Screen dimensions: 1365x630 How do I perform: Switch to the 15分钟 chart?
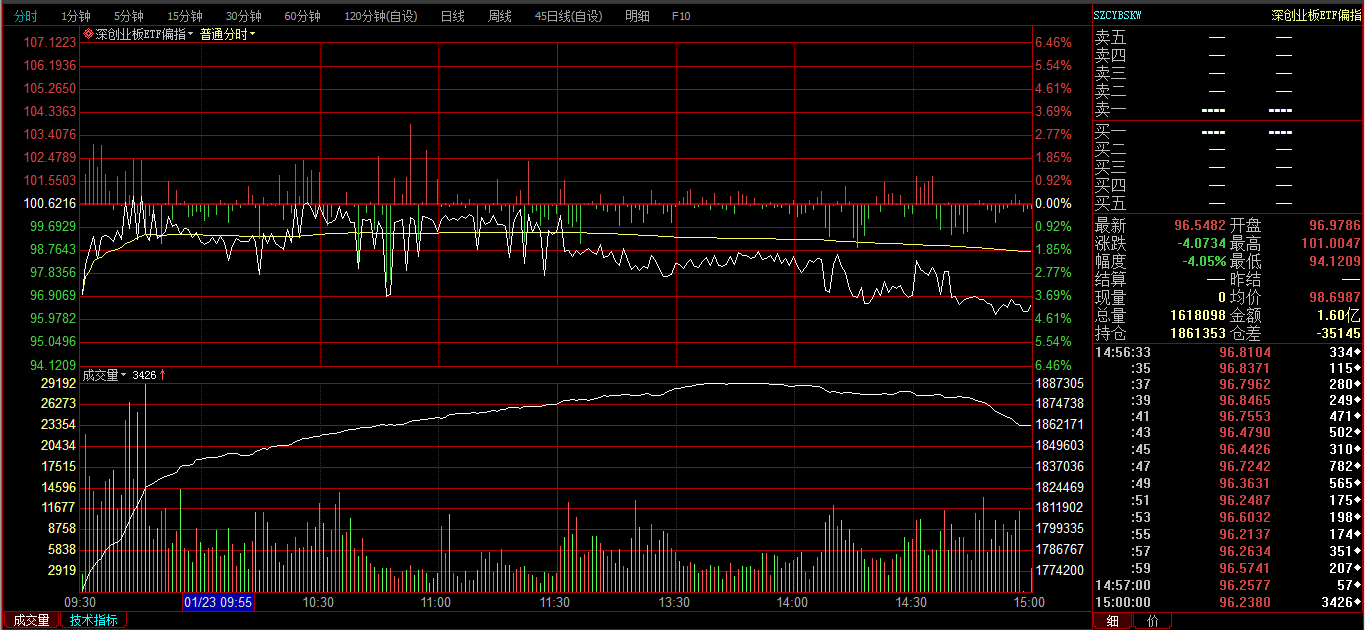pos(185,16)
